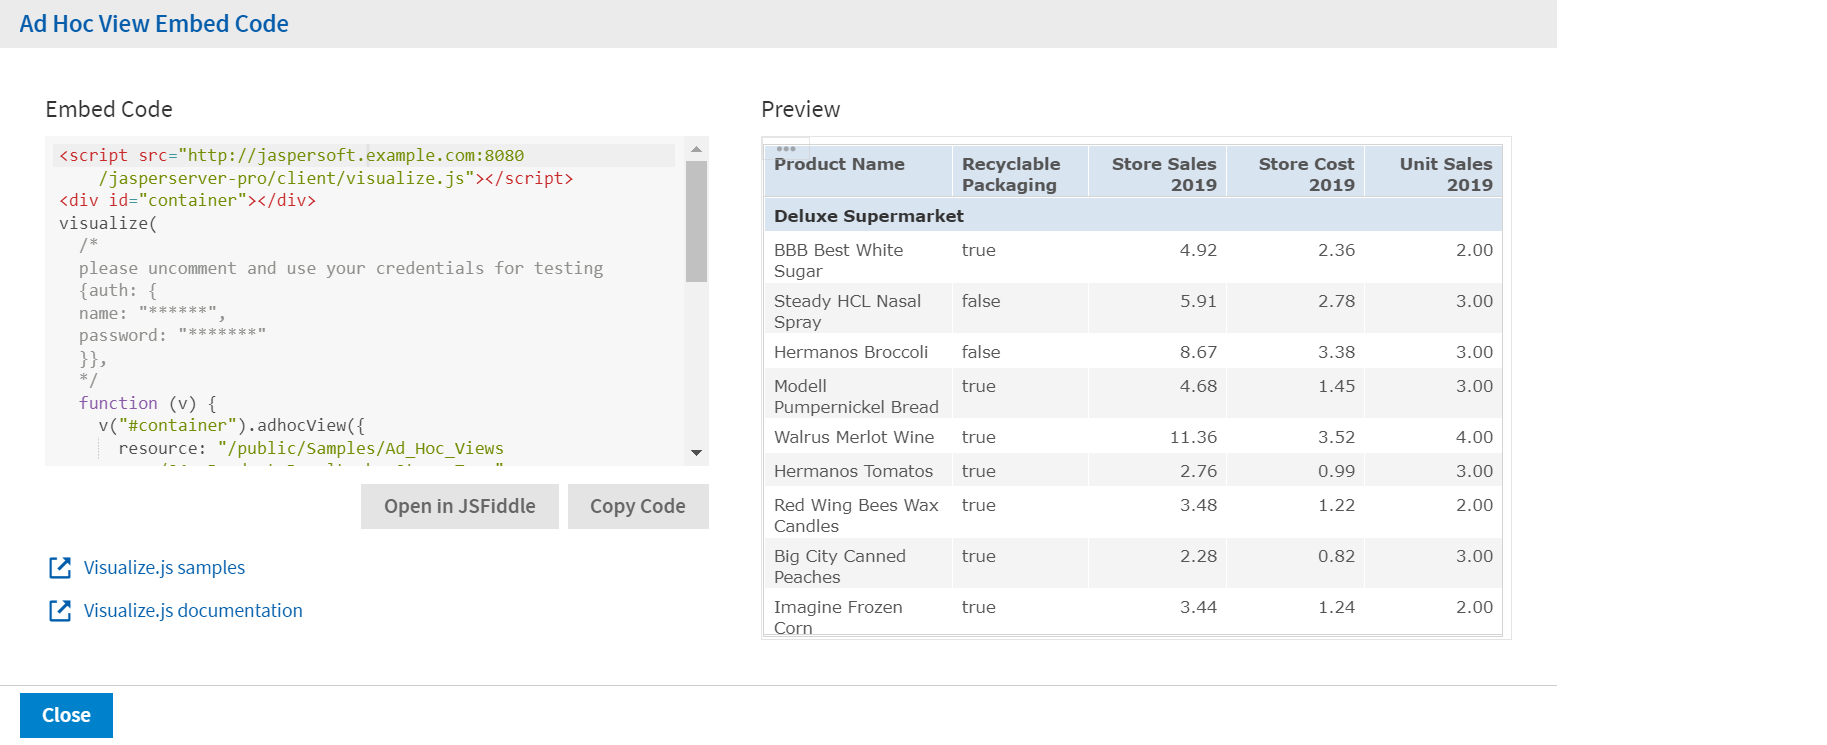Click inside the embed code on the visualize( line
1827x745 pixels.
[108, 223]
